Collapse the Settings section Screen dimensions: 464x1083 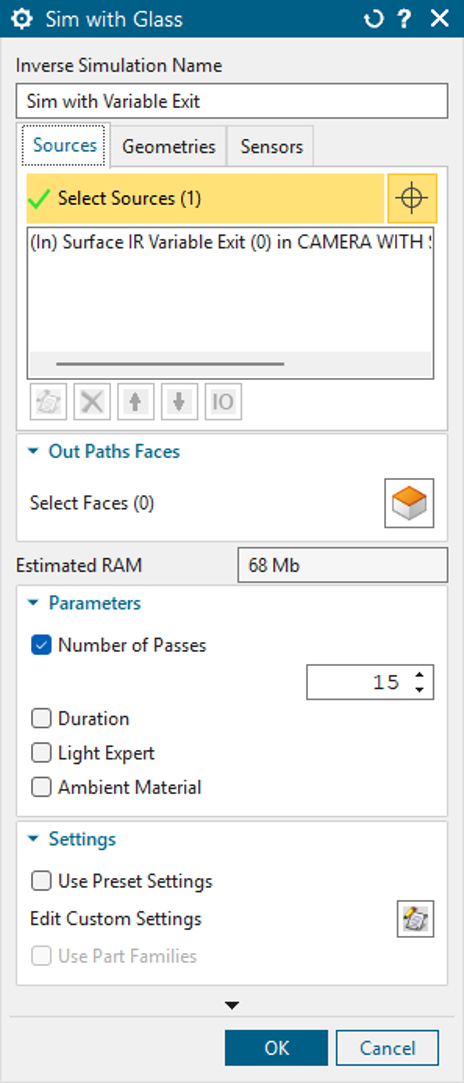click(33, 839)
